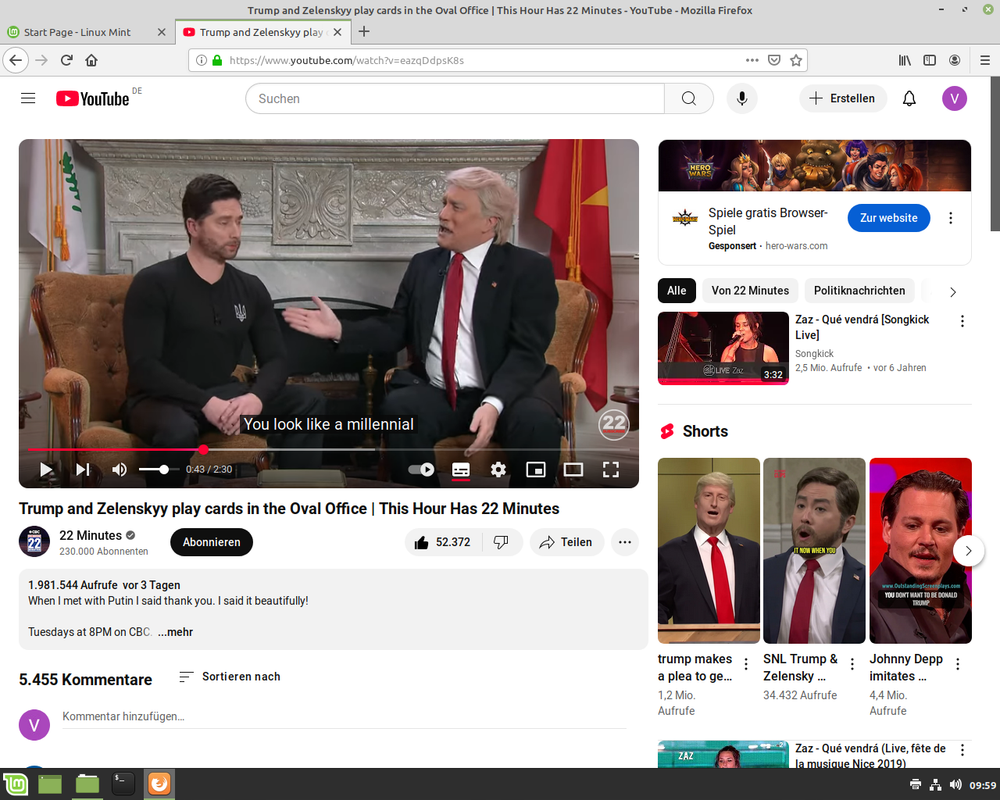
Task: Show more filter chips with the arrow
Action: pyautogui.click(x=953, y=292)
